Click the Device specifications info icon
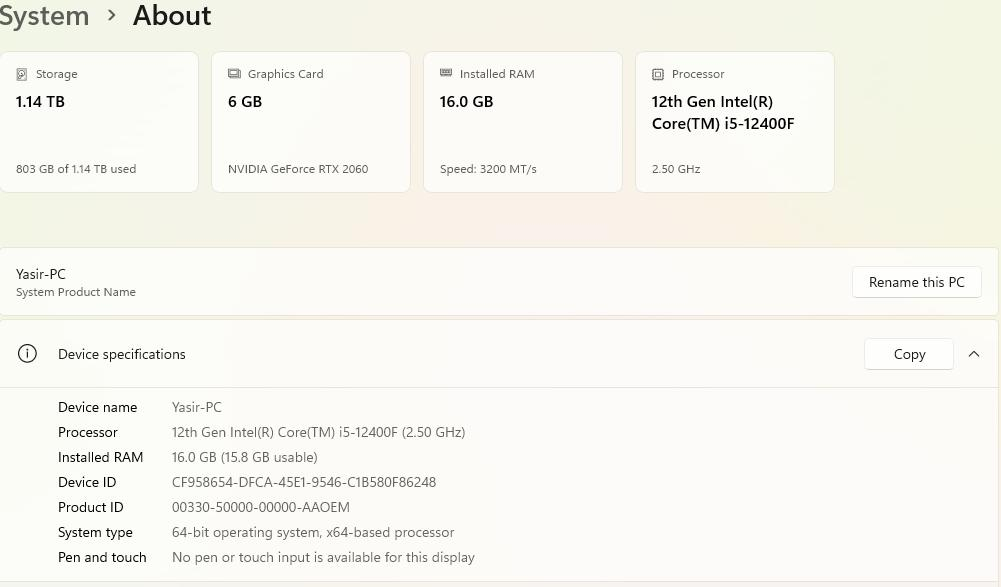The width and height of the screenshot is (1001, 587). 28,354
